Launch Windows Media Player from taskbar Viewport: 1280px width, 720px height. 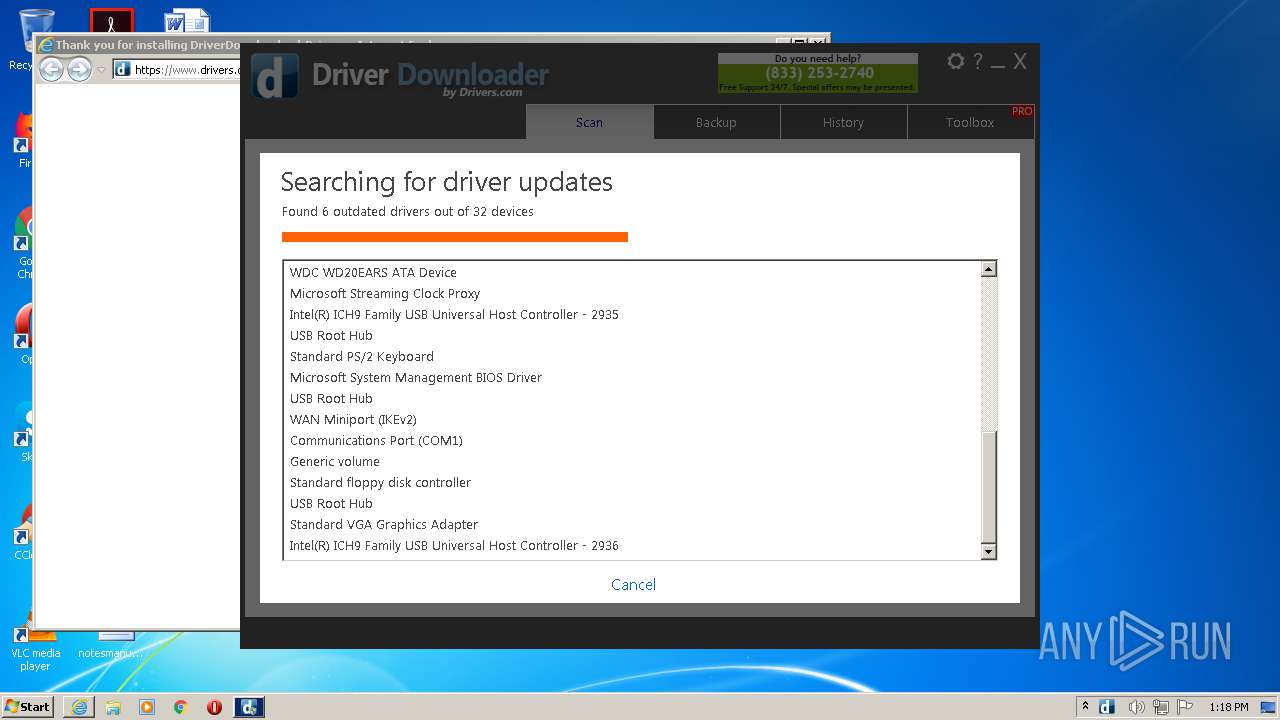147,707
